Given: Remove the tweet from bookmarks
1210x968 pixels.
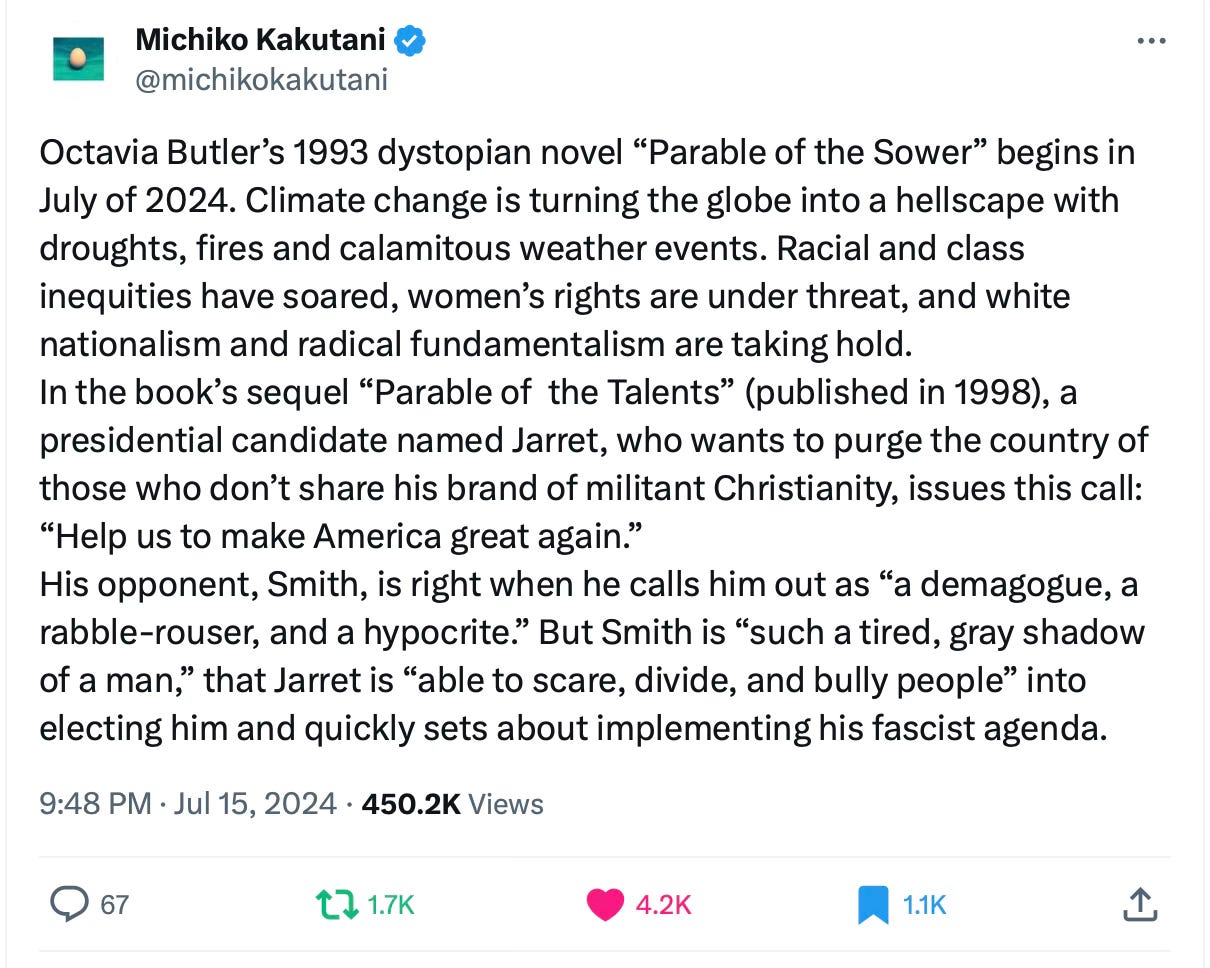Looking at the screenshot, I should 873,905.
